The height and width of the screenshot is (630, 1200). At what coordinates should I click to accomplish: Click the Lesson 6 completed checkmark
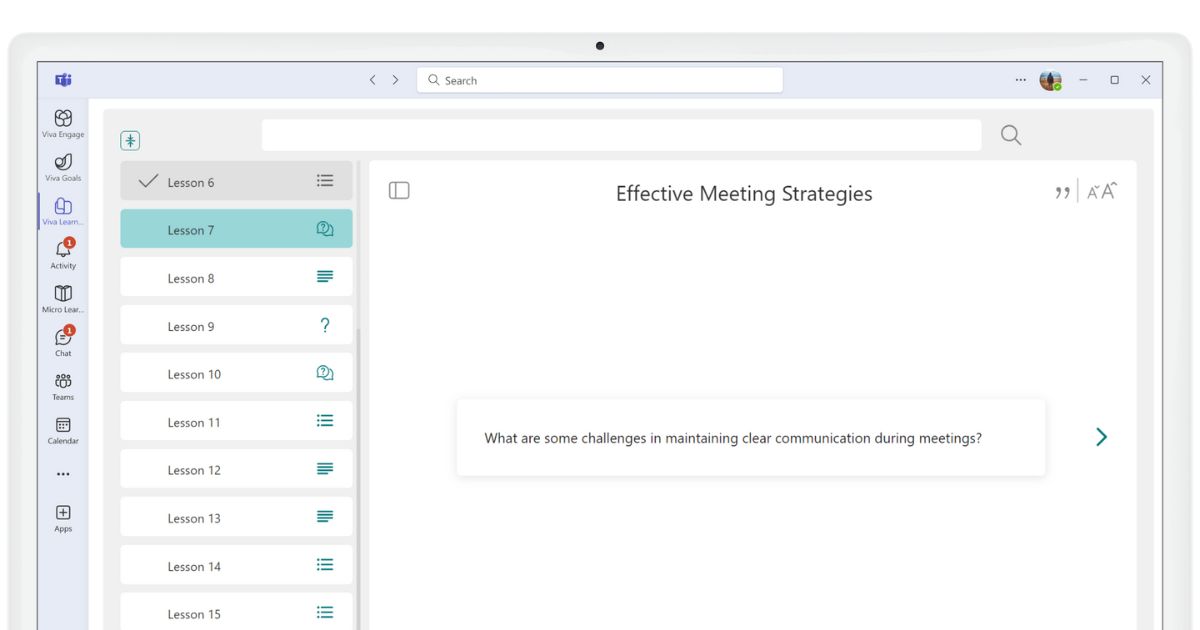(148, 181)
